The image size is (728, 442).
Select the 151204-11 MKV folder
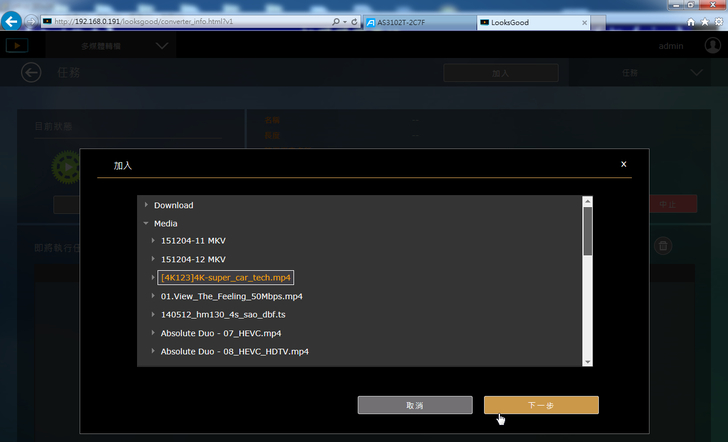193,240
